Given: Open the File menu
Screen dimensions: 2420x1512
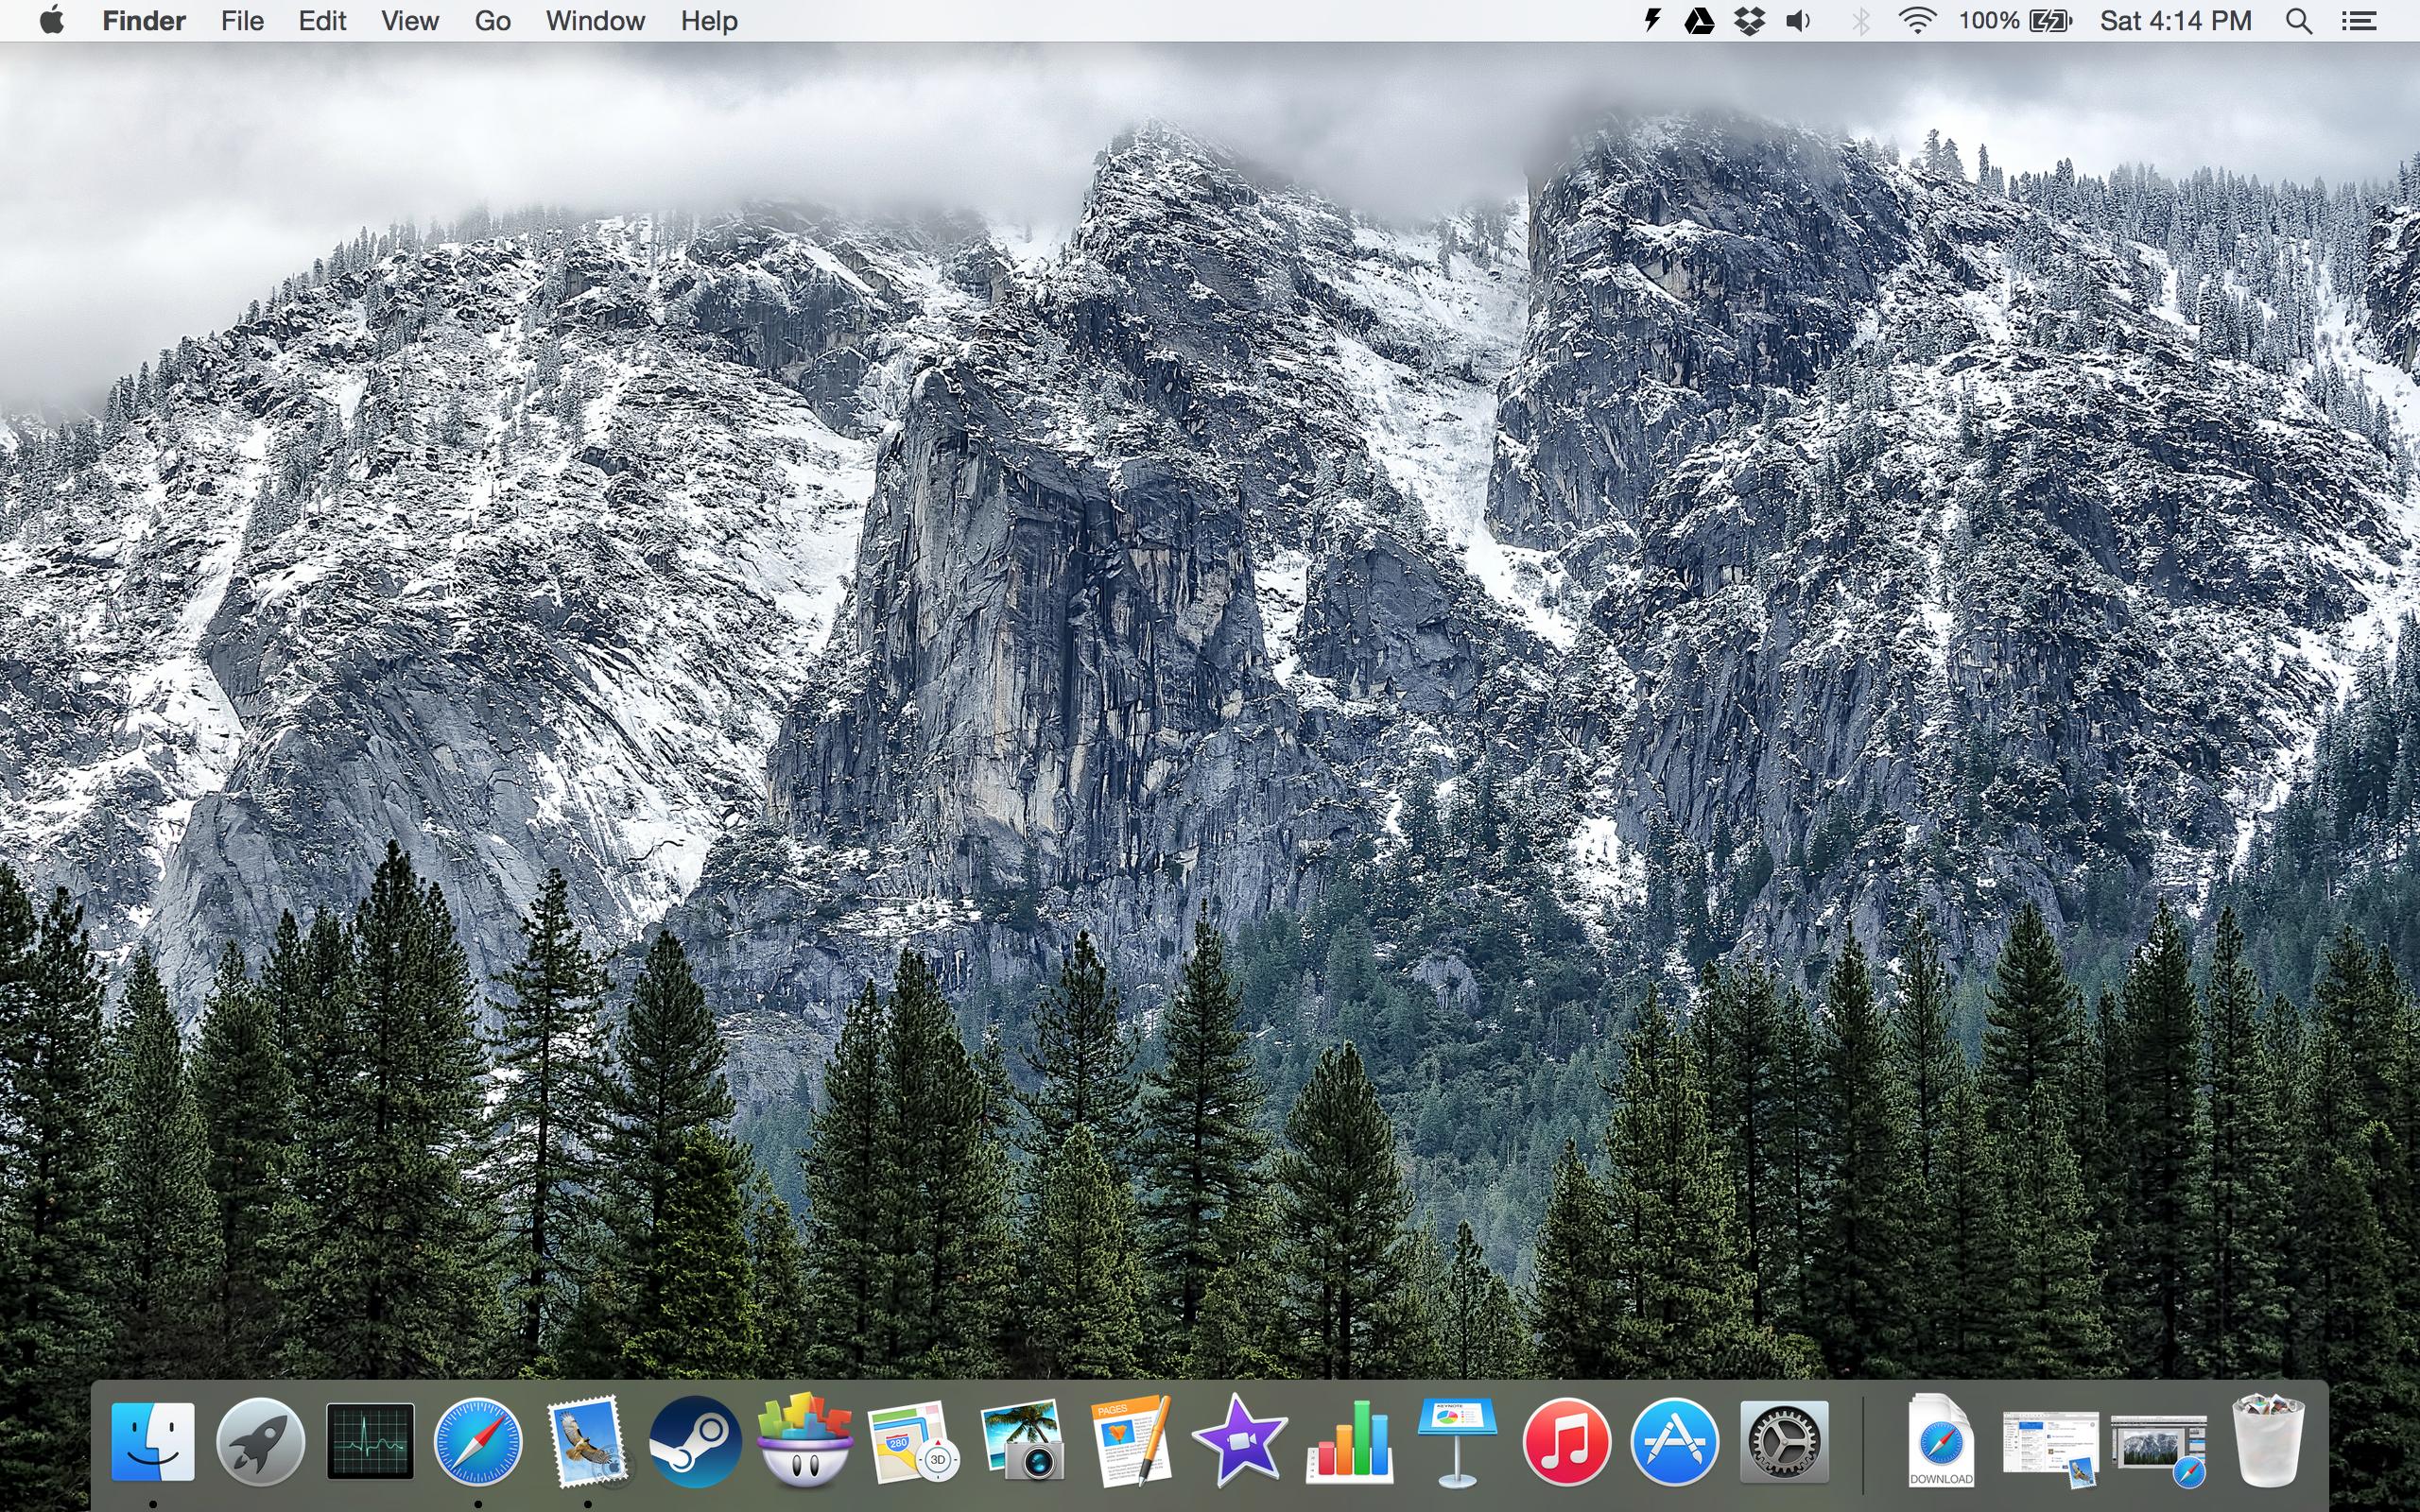Looking at the screenshot, I should coord(242,21).
